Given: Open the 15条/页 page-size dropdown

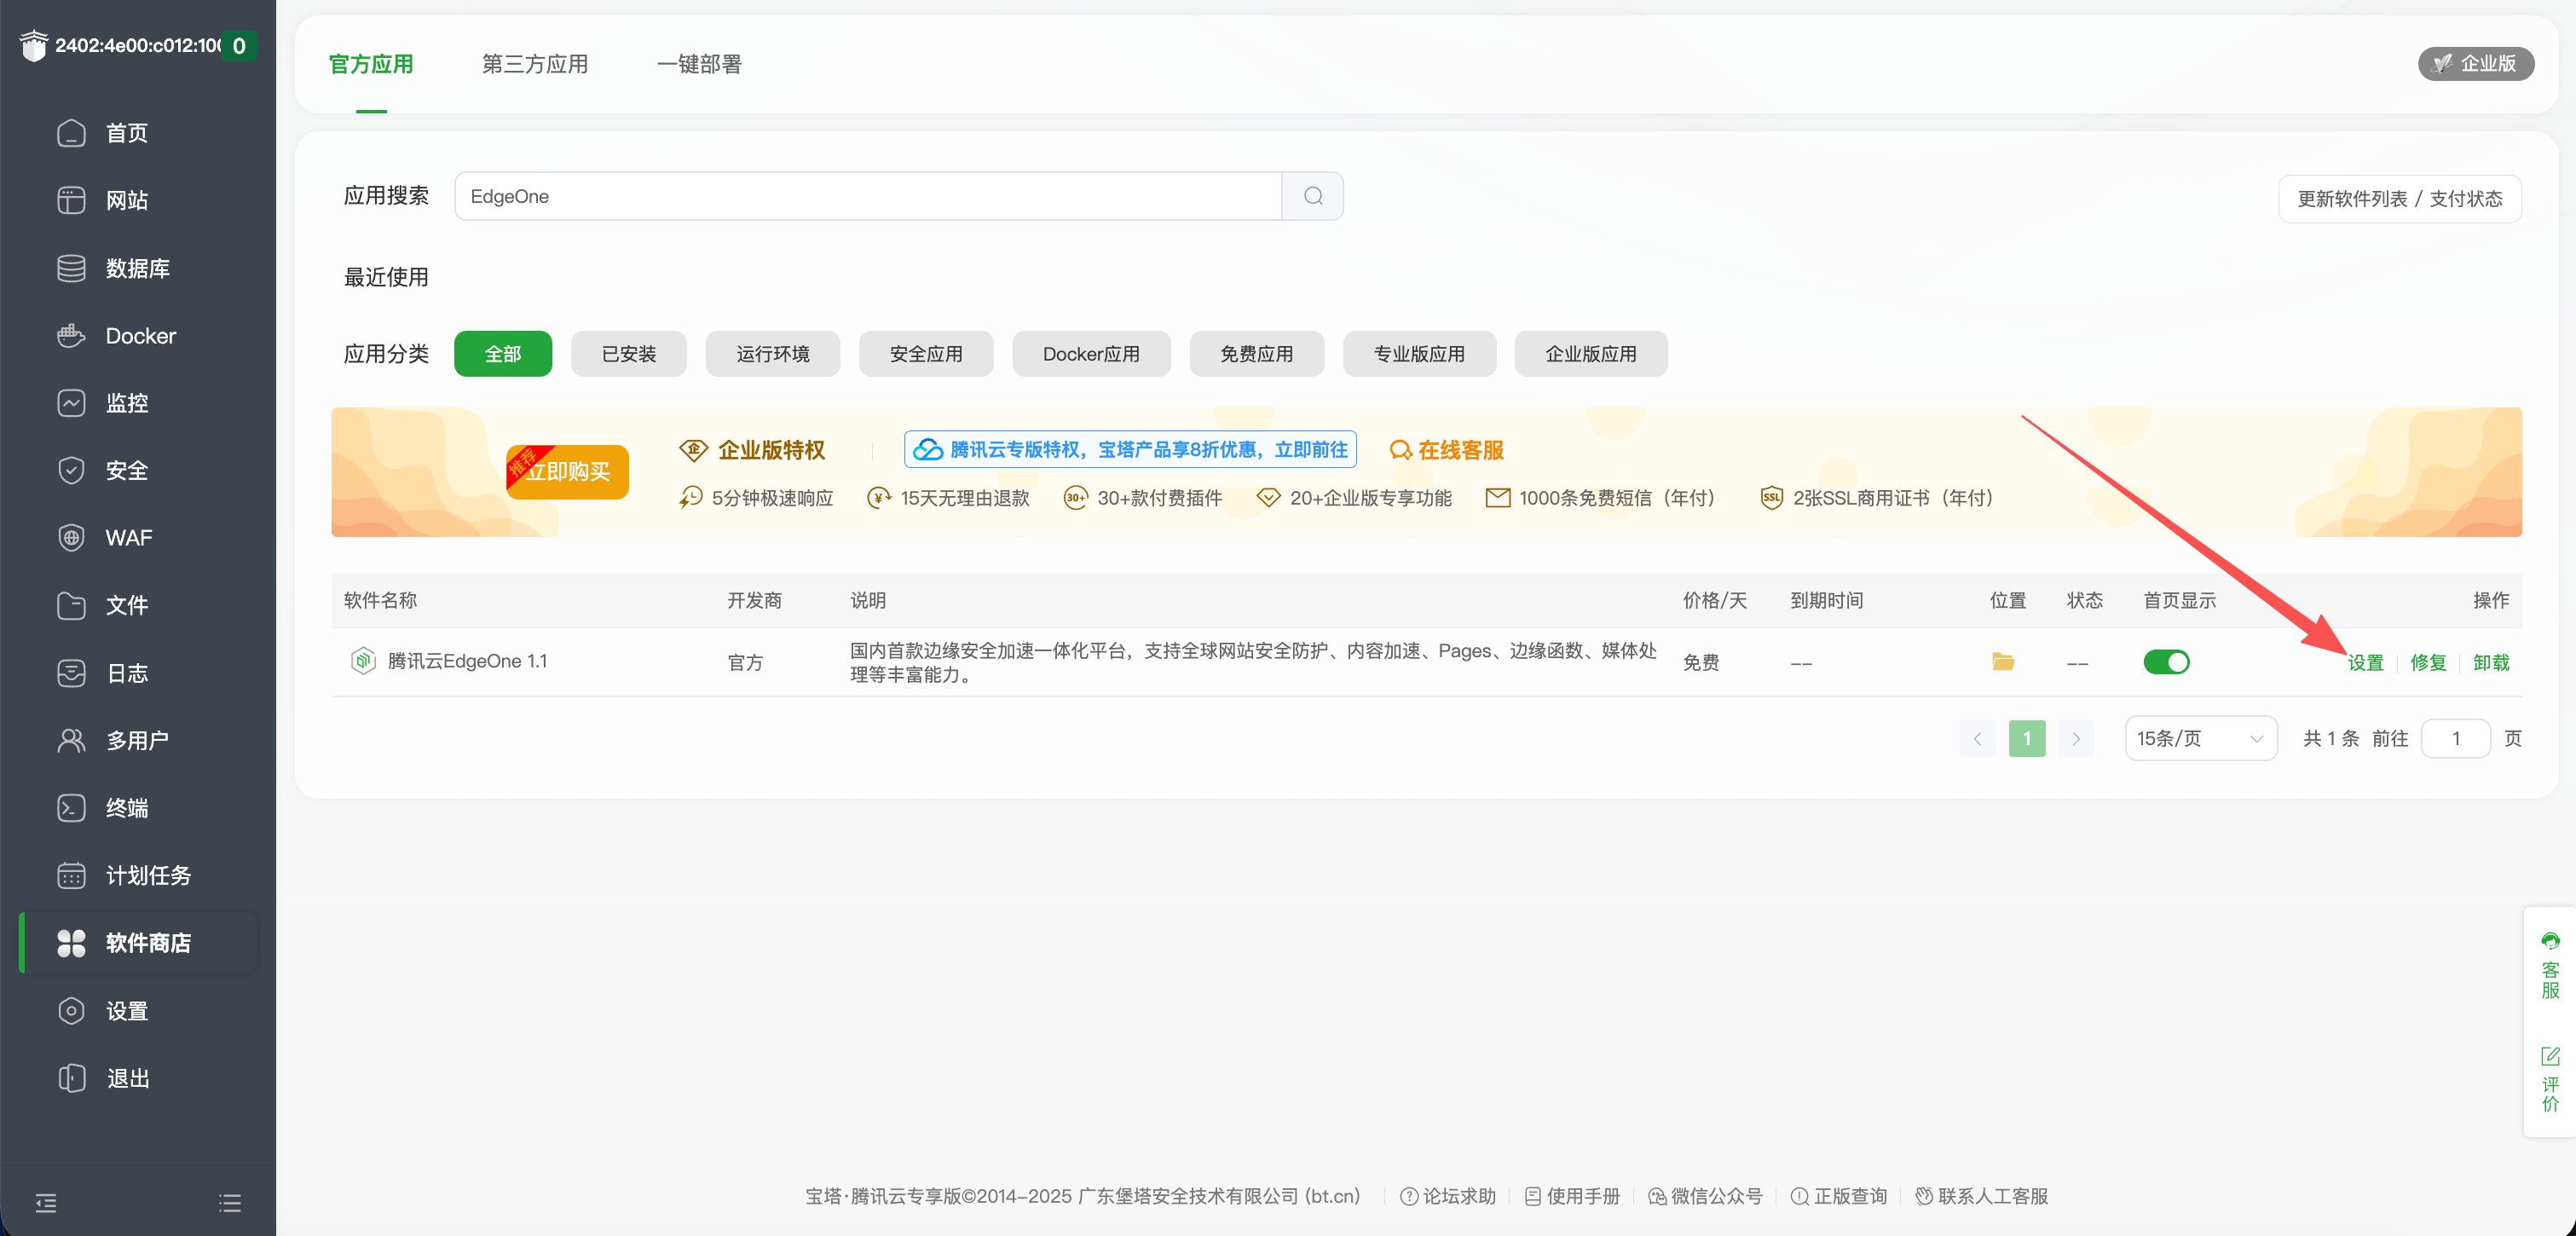Looking at the screenshot, I should click(x=2199, y=738).
